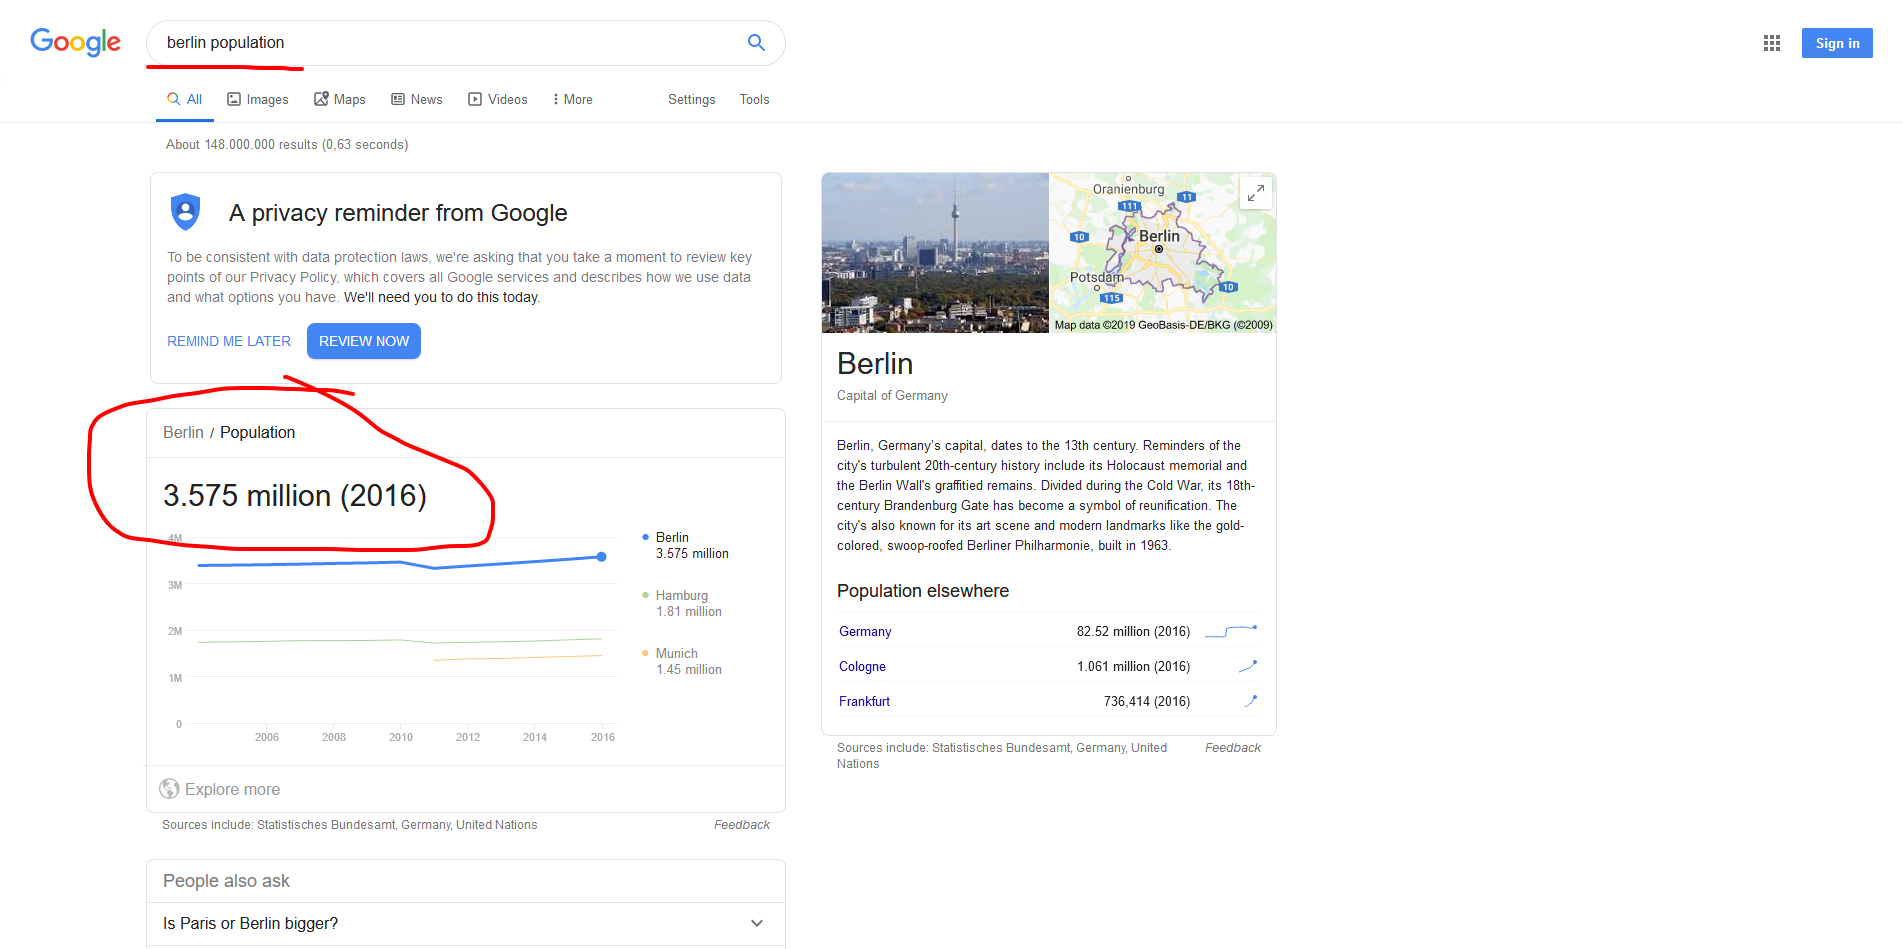The width and height of the screenshot is (1903, 949).
Task: Switch to the Images tab
Action: (258, 99)
